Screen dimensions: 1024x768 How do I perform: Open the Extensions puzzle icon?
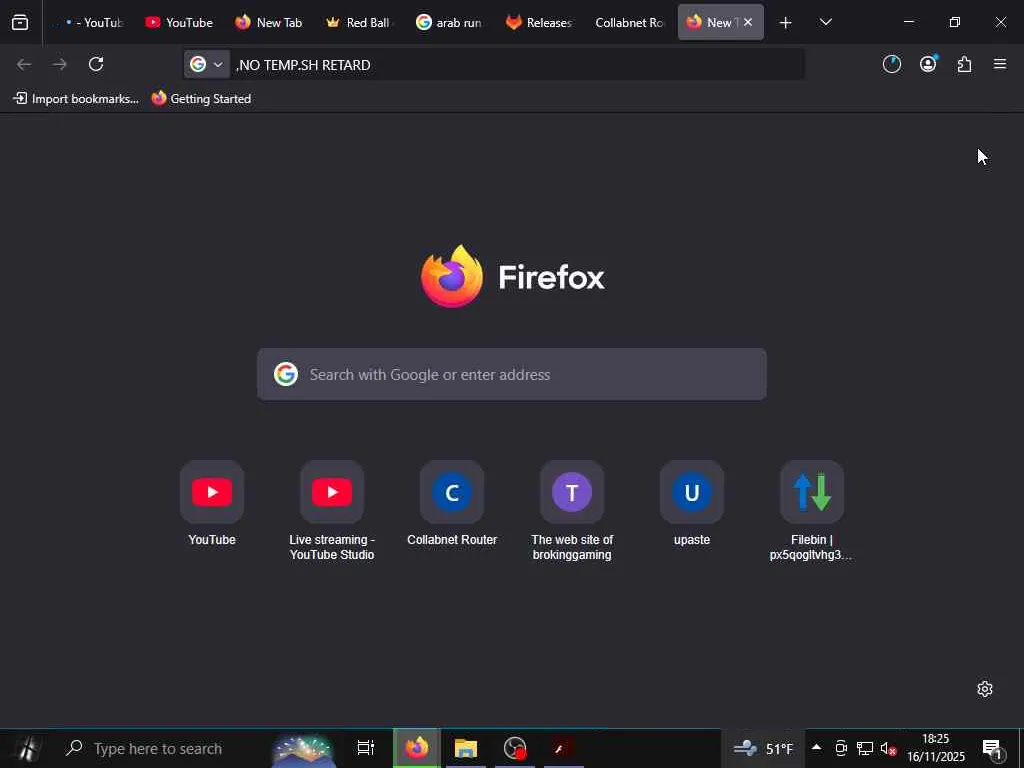coord(964,64)
